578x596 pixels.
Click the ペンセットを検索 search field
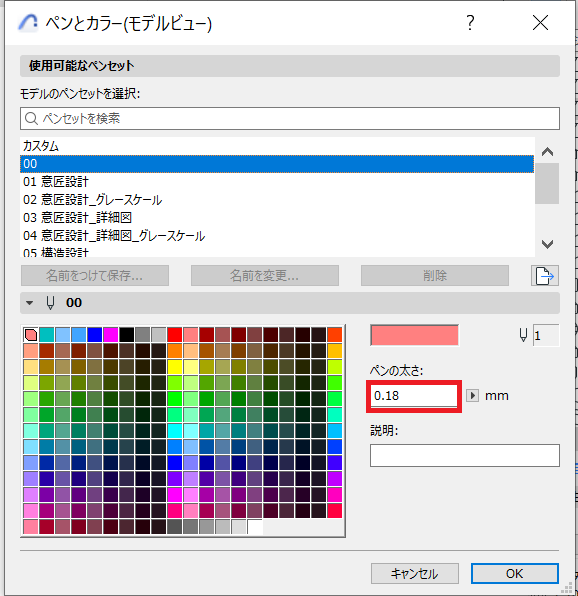[290, 119]
